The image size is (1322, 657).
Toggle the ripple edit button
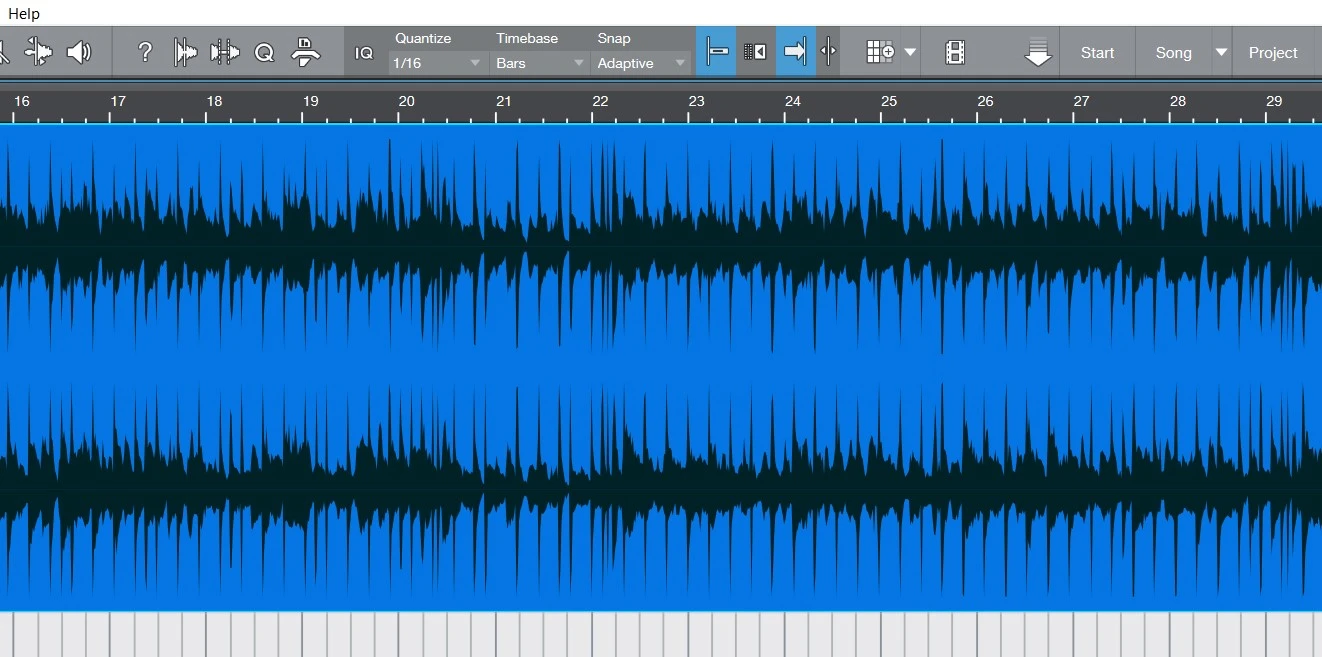click(x=755, y=52)
